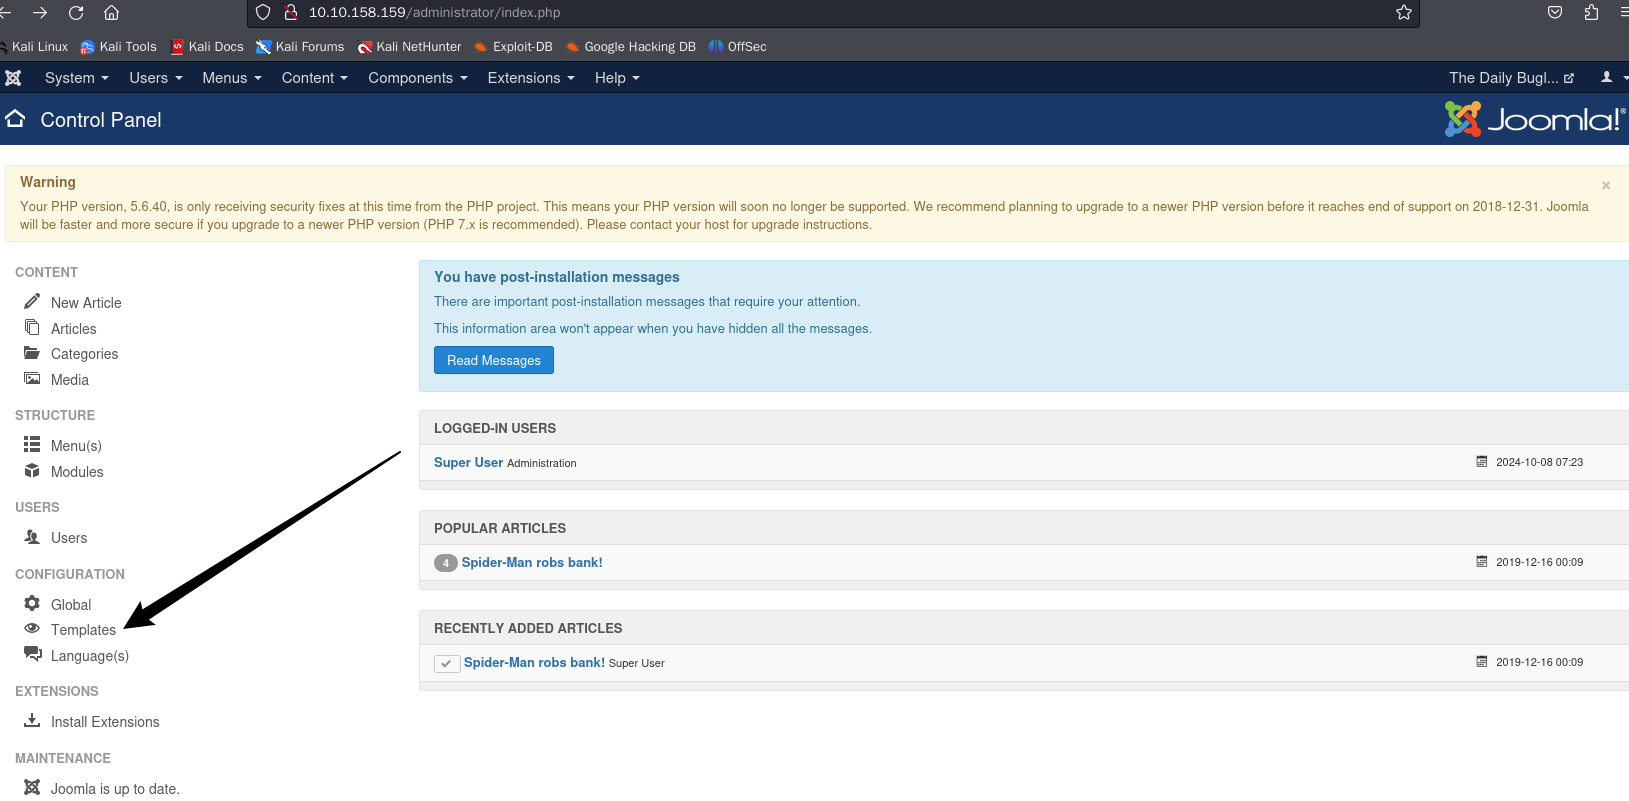Click the Read Messages button
This screenshot has width=1629, height=801.
tap(494, 360)
